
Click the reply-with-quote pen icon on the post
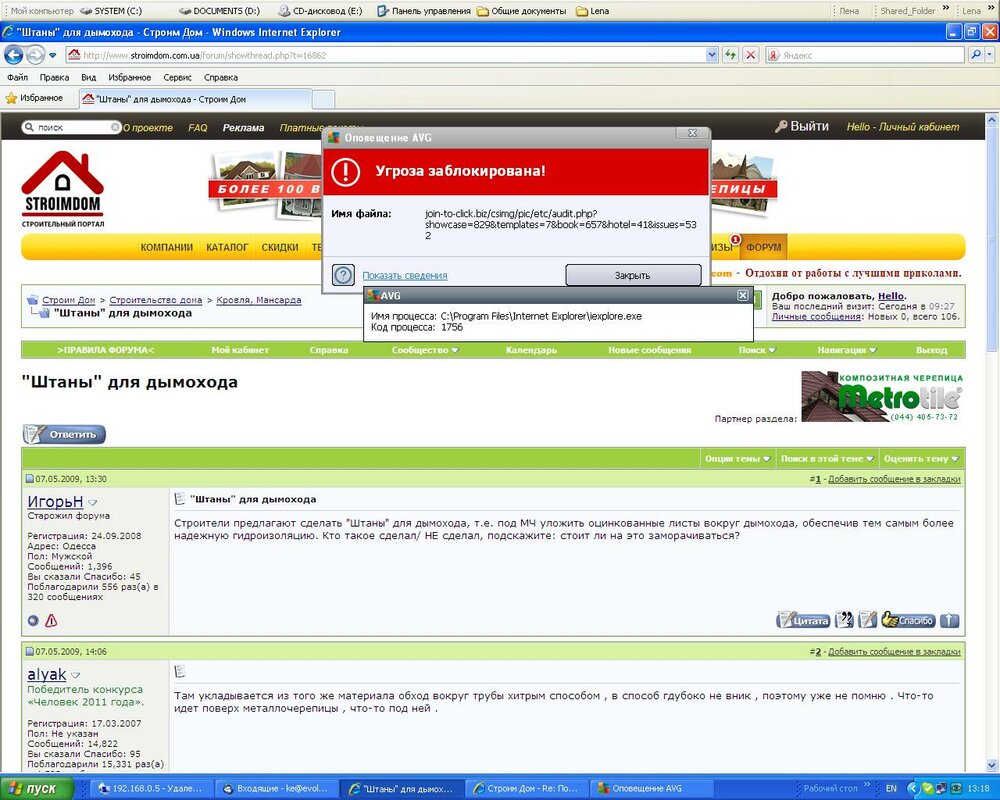pos(866,619)
